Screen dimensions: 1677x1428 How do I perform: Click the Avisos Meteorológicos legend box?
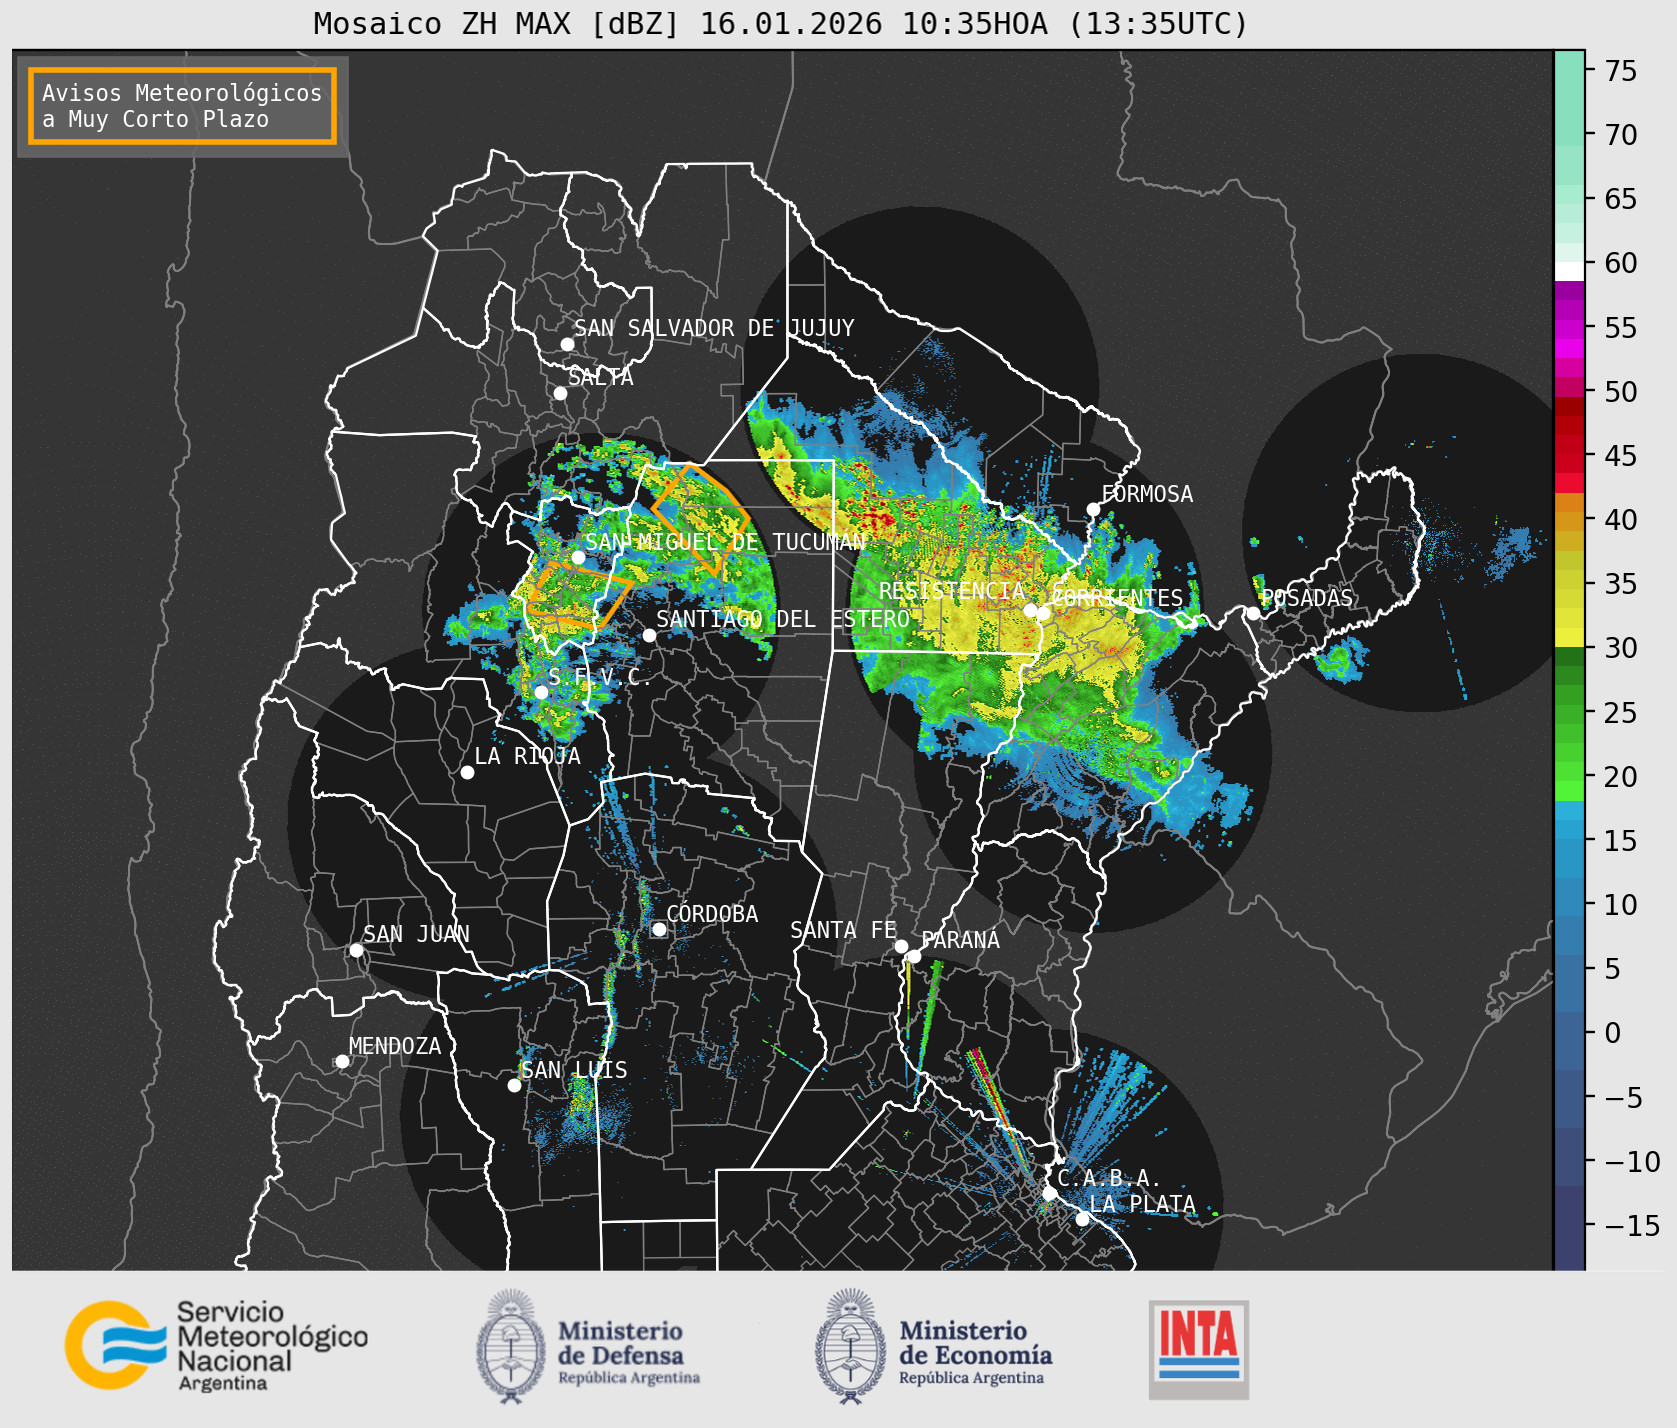[182, 106]
